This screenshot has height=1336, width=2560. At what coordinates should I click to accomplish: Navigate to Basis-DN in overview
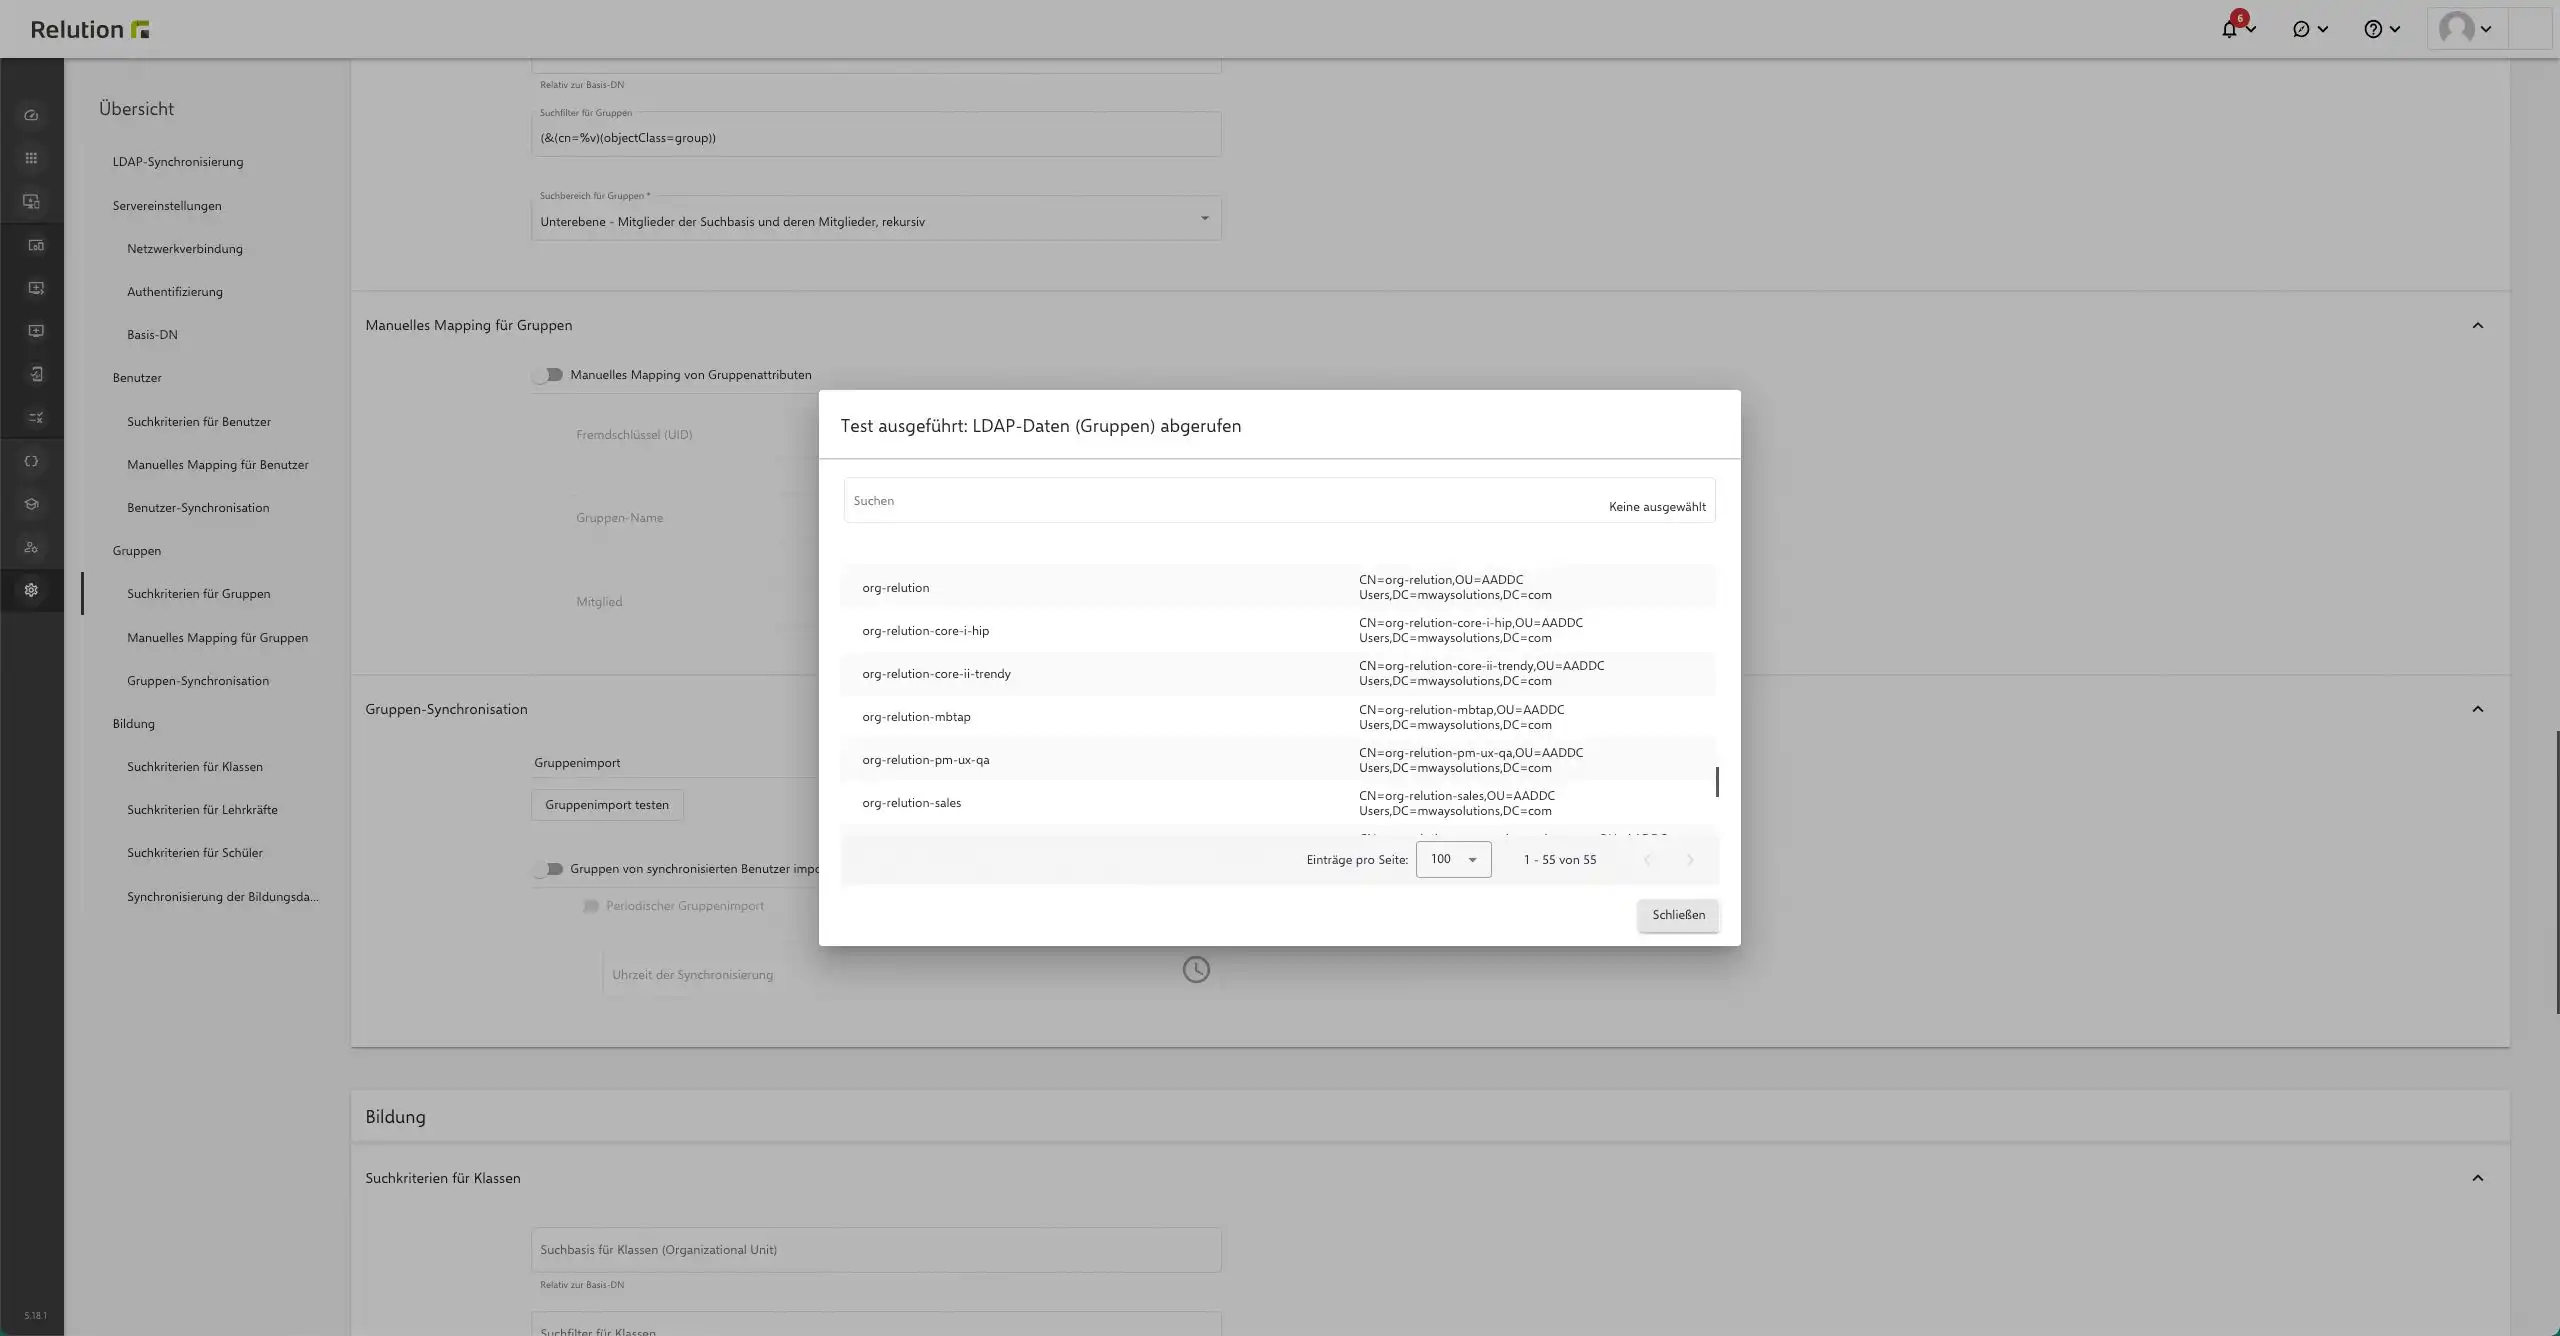coord(152,335)
